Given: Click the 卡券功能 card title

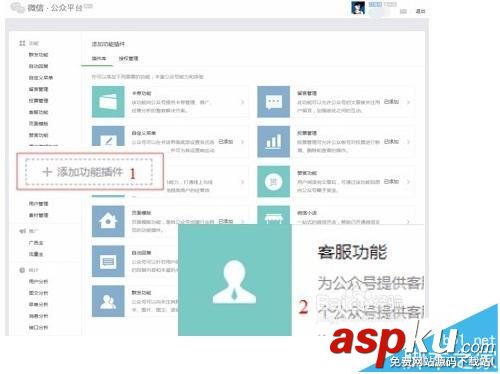Looking at the screenshot, I should coord(141,93).
